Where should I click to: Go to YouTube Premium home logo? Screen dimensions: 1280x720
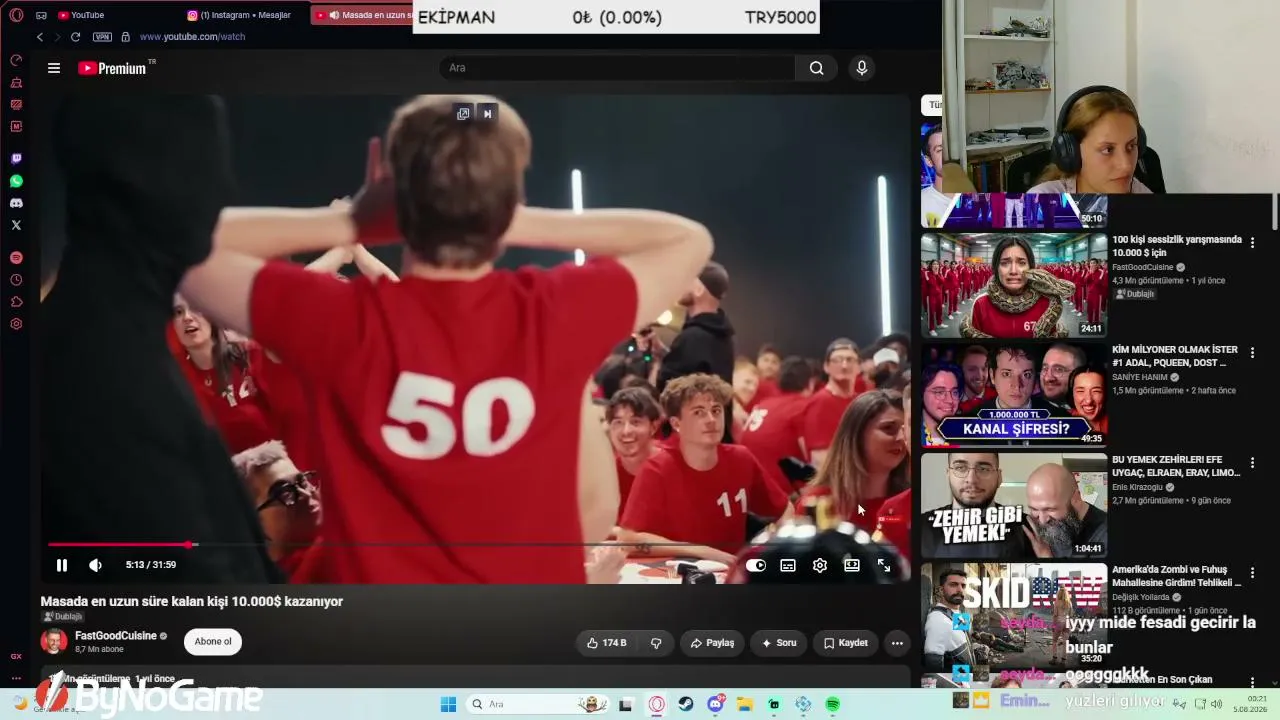[113, 68]
